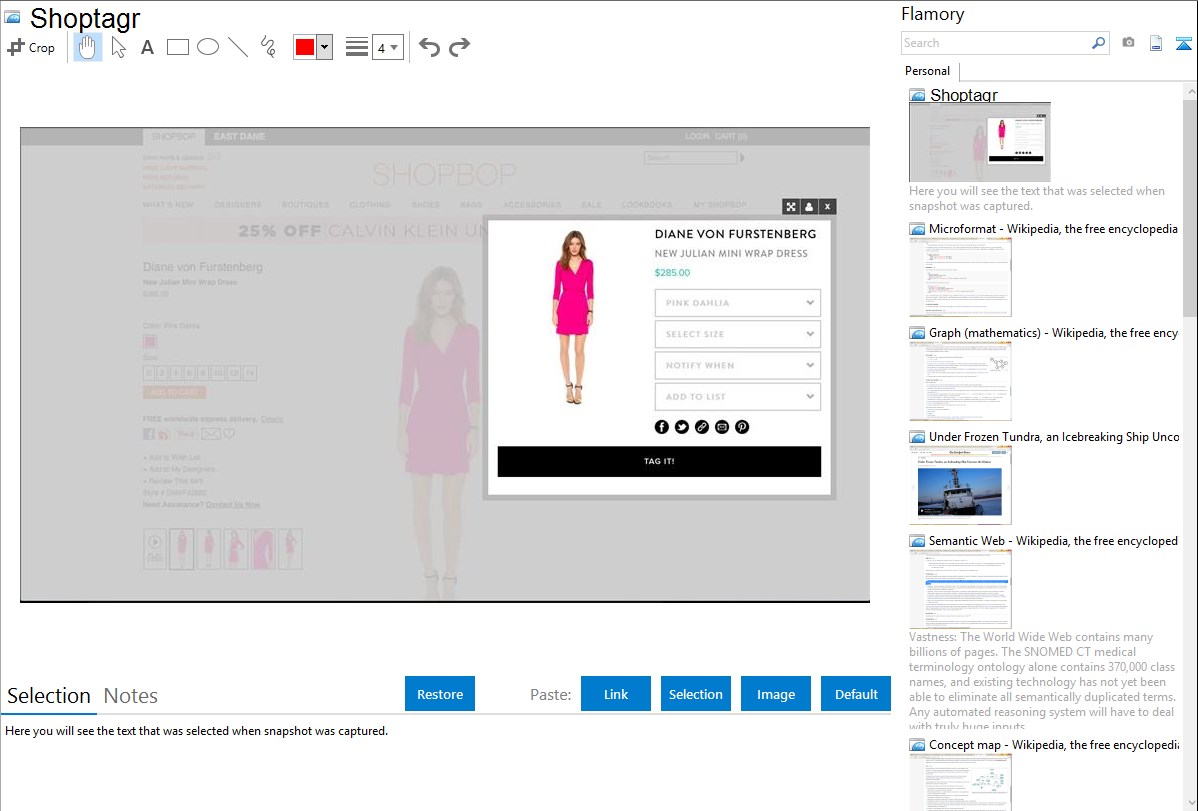Open the Shoptagr snapshot thumbnail

[x=979, y=142]
